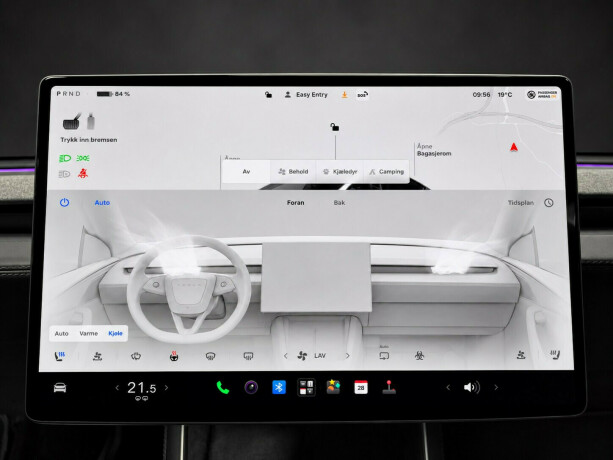Decrease cabin temperature with left arrow
Image resolution: width=613 pixels, height=460 pixels.
[117, 388]
